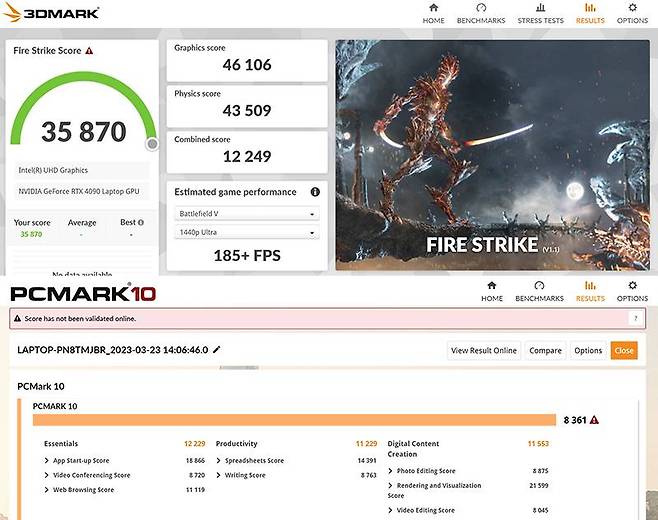Screen dimensions: 658x520
Task: Click result name LAPTOP-PN8TMJBR text
Action: pos(112,350)
